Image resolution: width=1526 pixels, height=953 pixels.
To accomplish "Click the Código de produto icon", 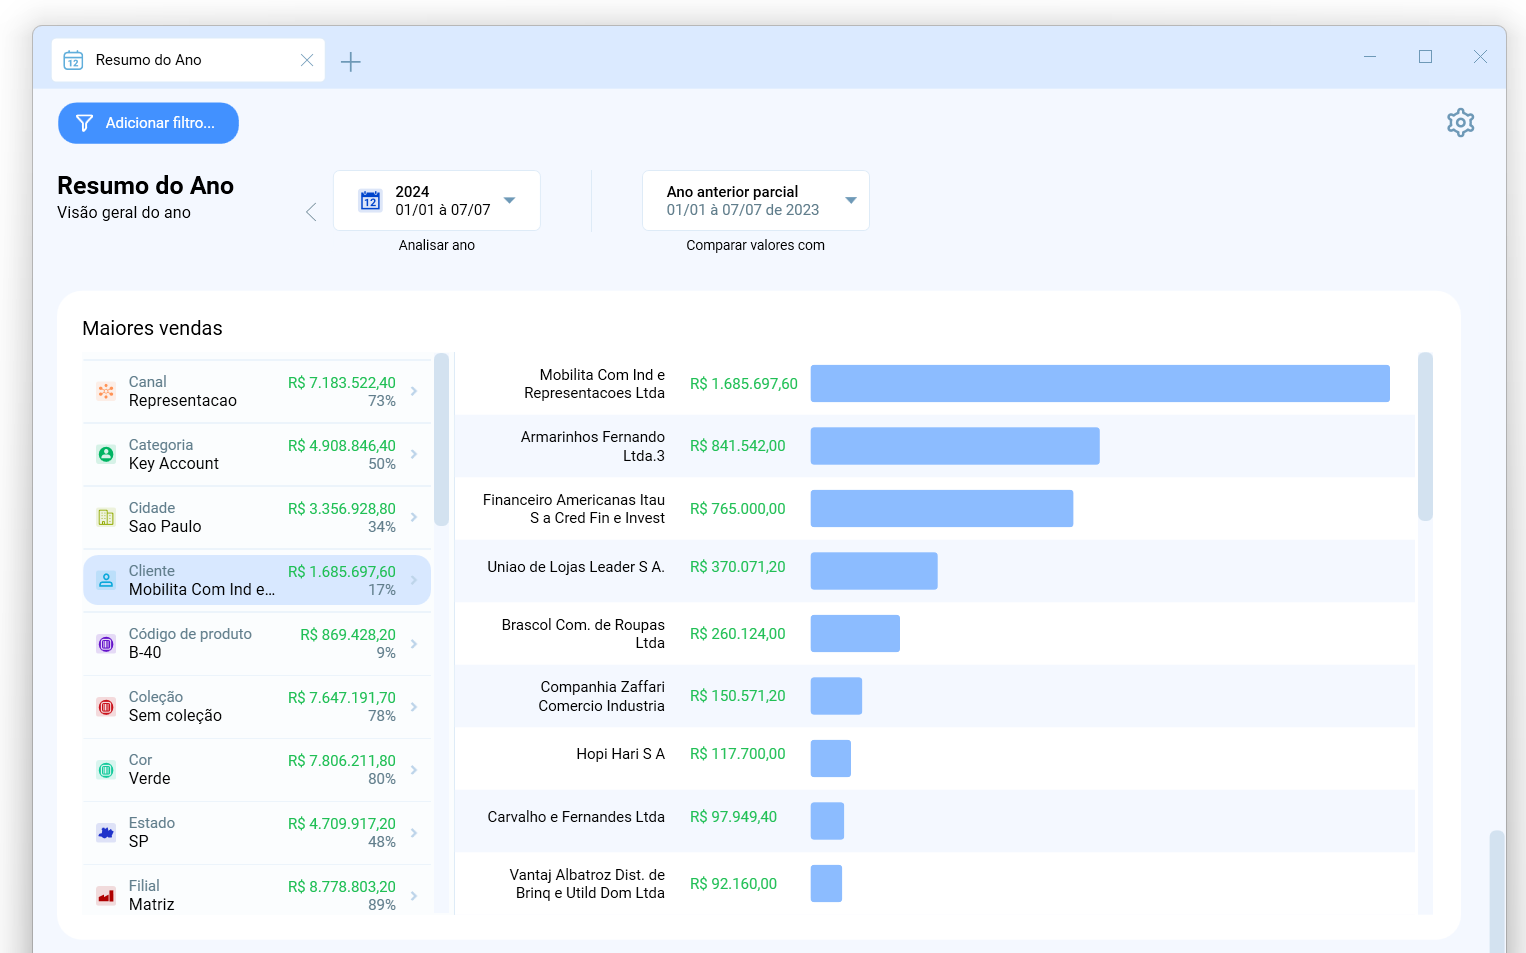I will coord(106,643).
